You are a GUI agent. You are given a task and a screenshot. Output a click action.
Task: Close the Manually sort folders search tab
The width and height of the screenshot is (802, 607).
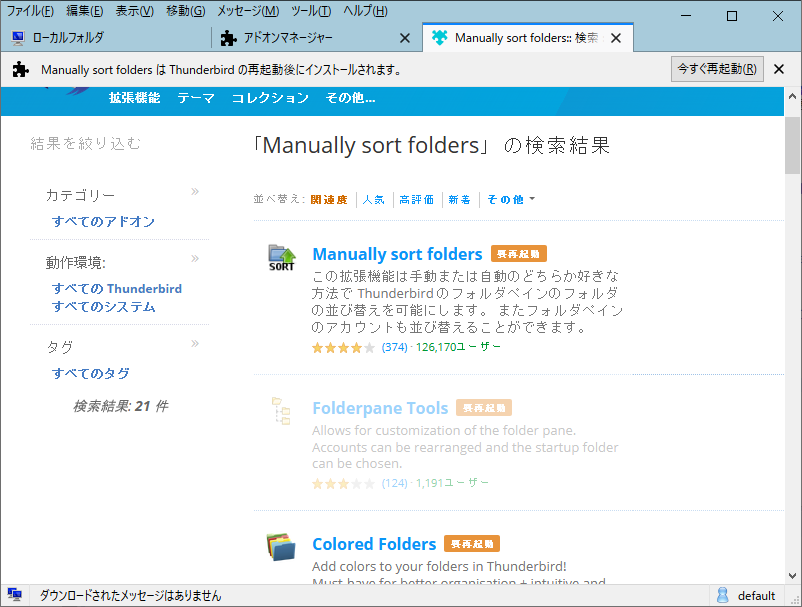[x=616, y=38]
